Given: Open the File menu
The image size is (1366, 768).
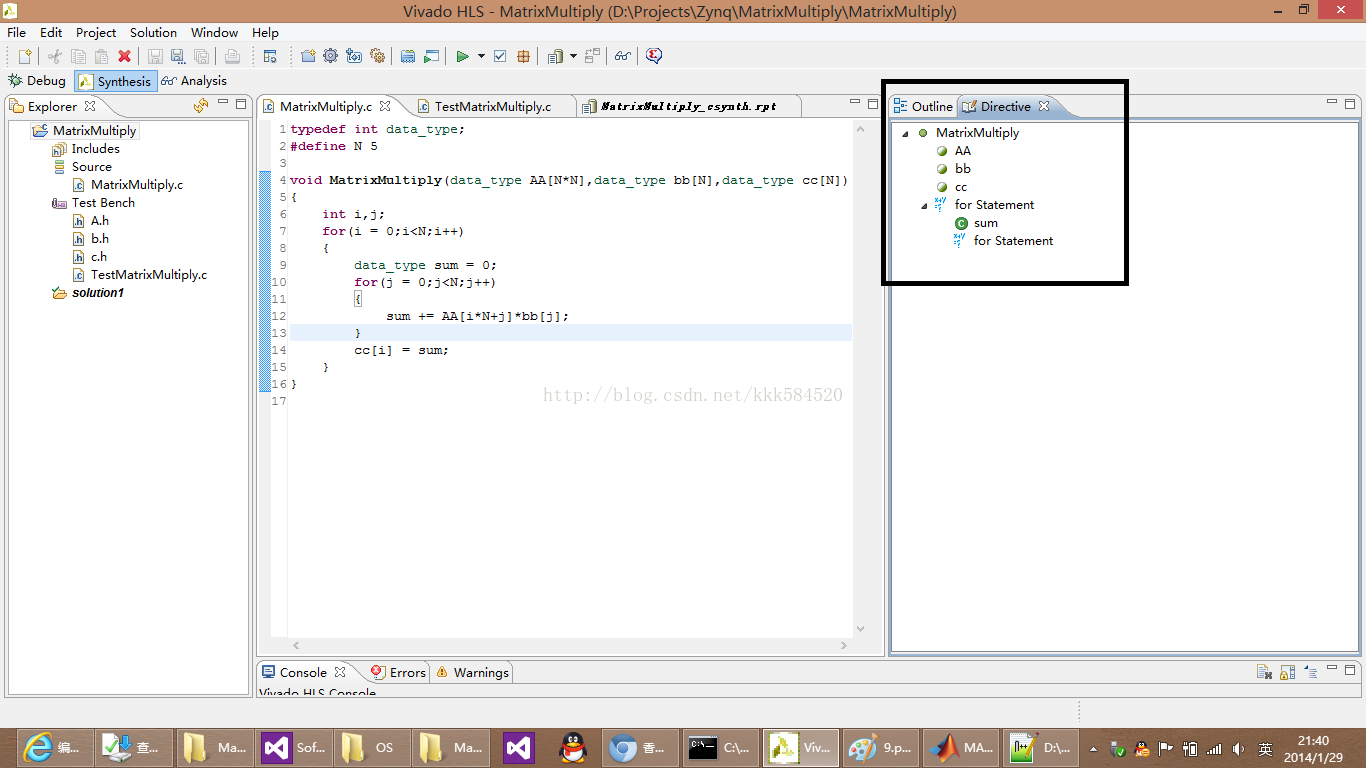Looking at the screenshot, I should (16, 32).
